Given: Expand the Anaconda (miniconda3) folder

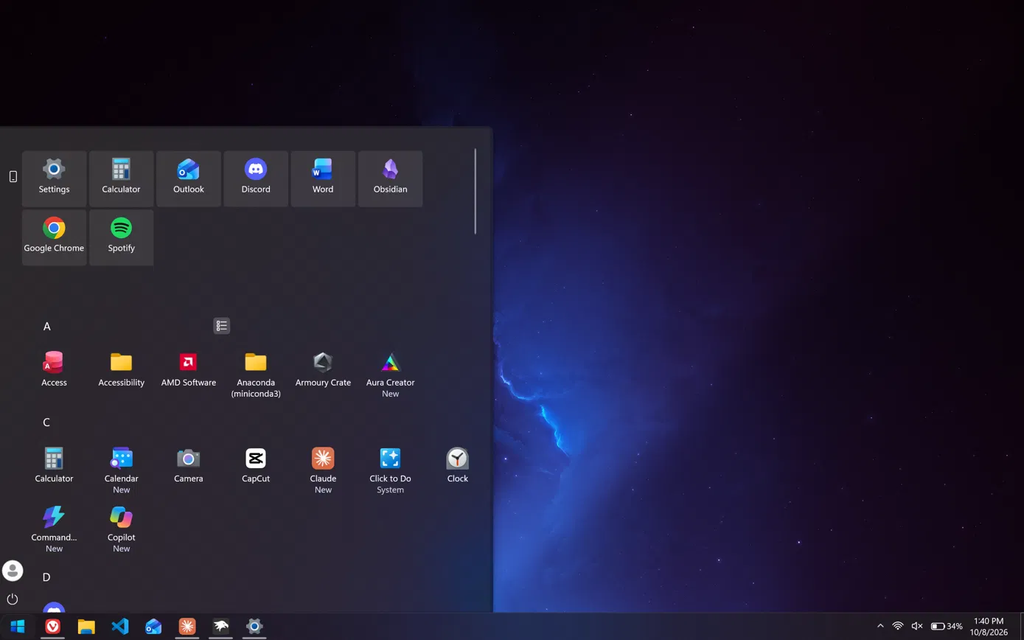Looking at the screenshot, I should coord(255,375).
